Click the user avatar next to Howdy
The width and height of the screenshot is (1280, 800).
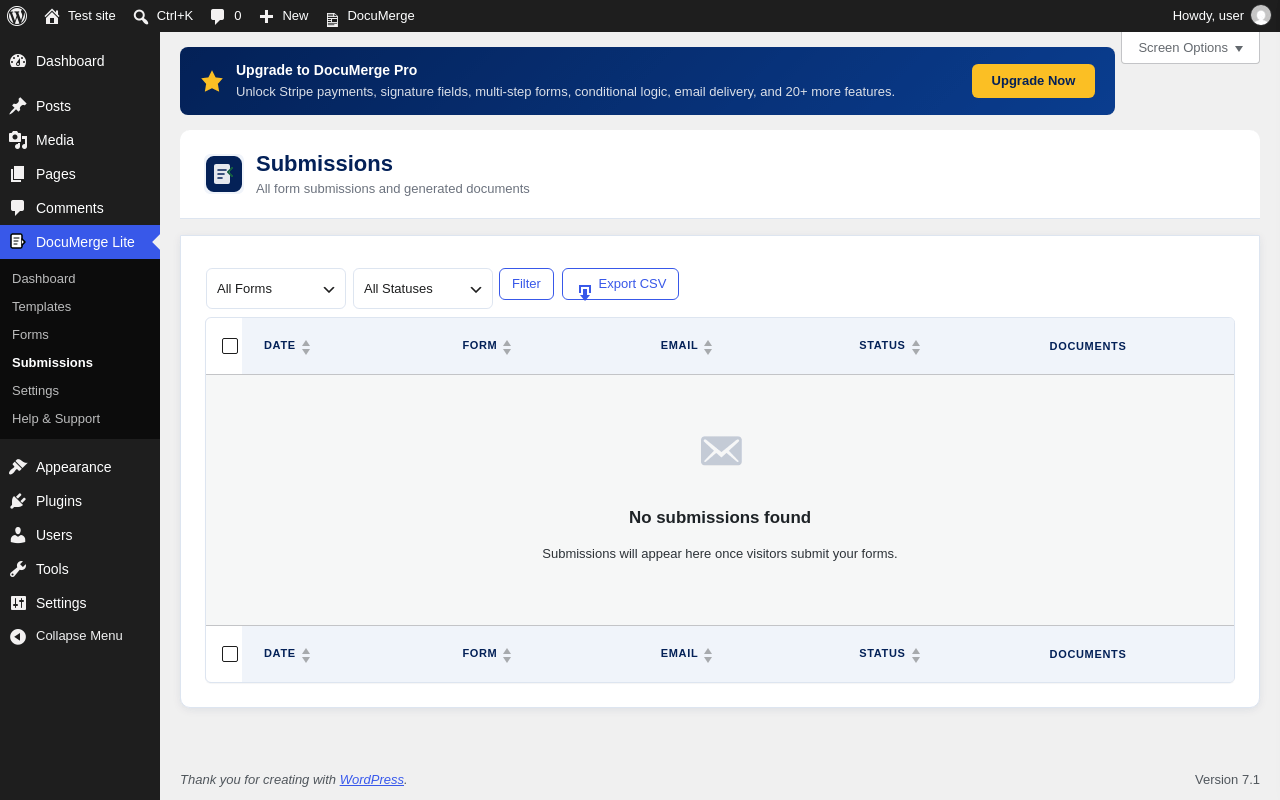1261,15
